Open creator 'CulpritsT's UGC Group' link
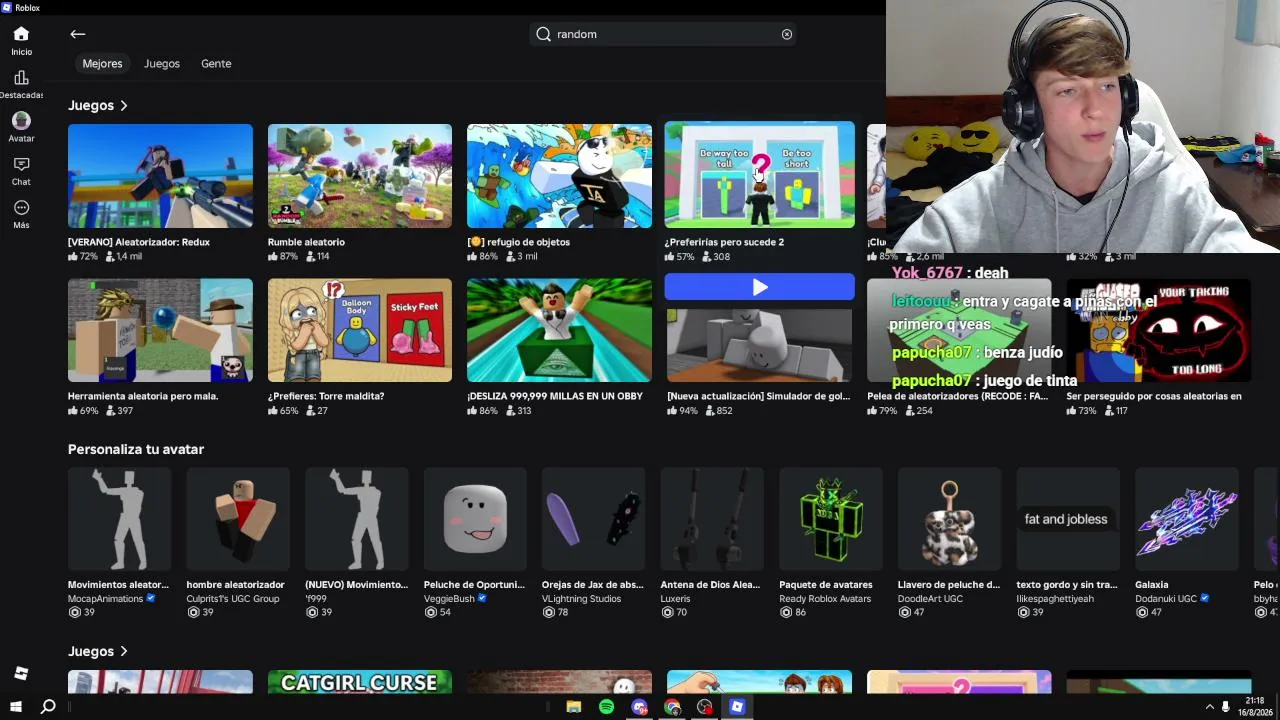The width and height of the screenshot is (1280, 720). tap(233, 599)
